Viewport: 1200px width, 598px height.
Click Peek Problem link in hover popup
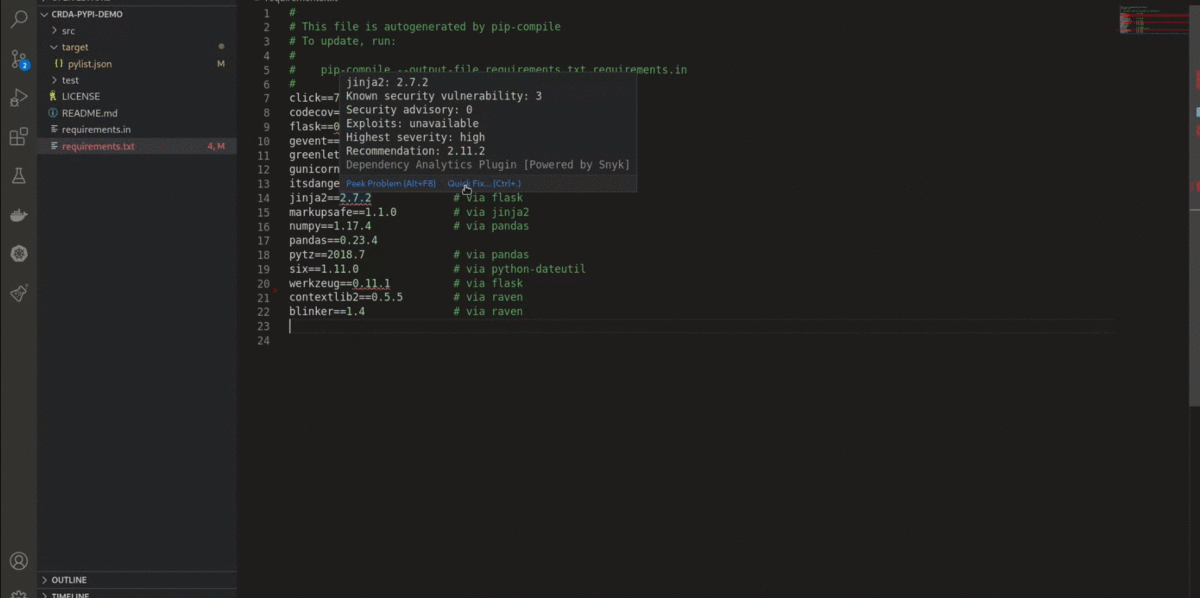[390, 184]
